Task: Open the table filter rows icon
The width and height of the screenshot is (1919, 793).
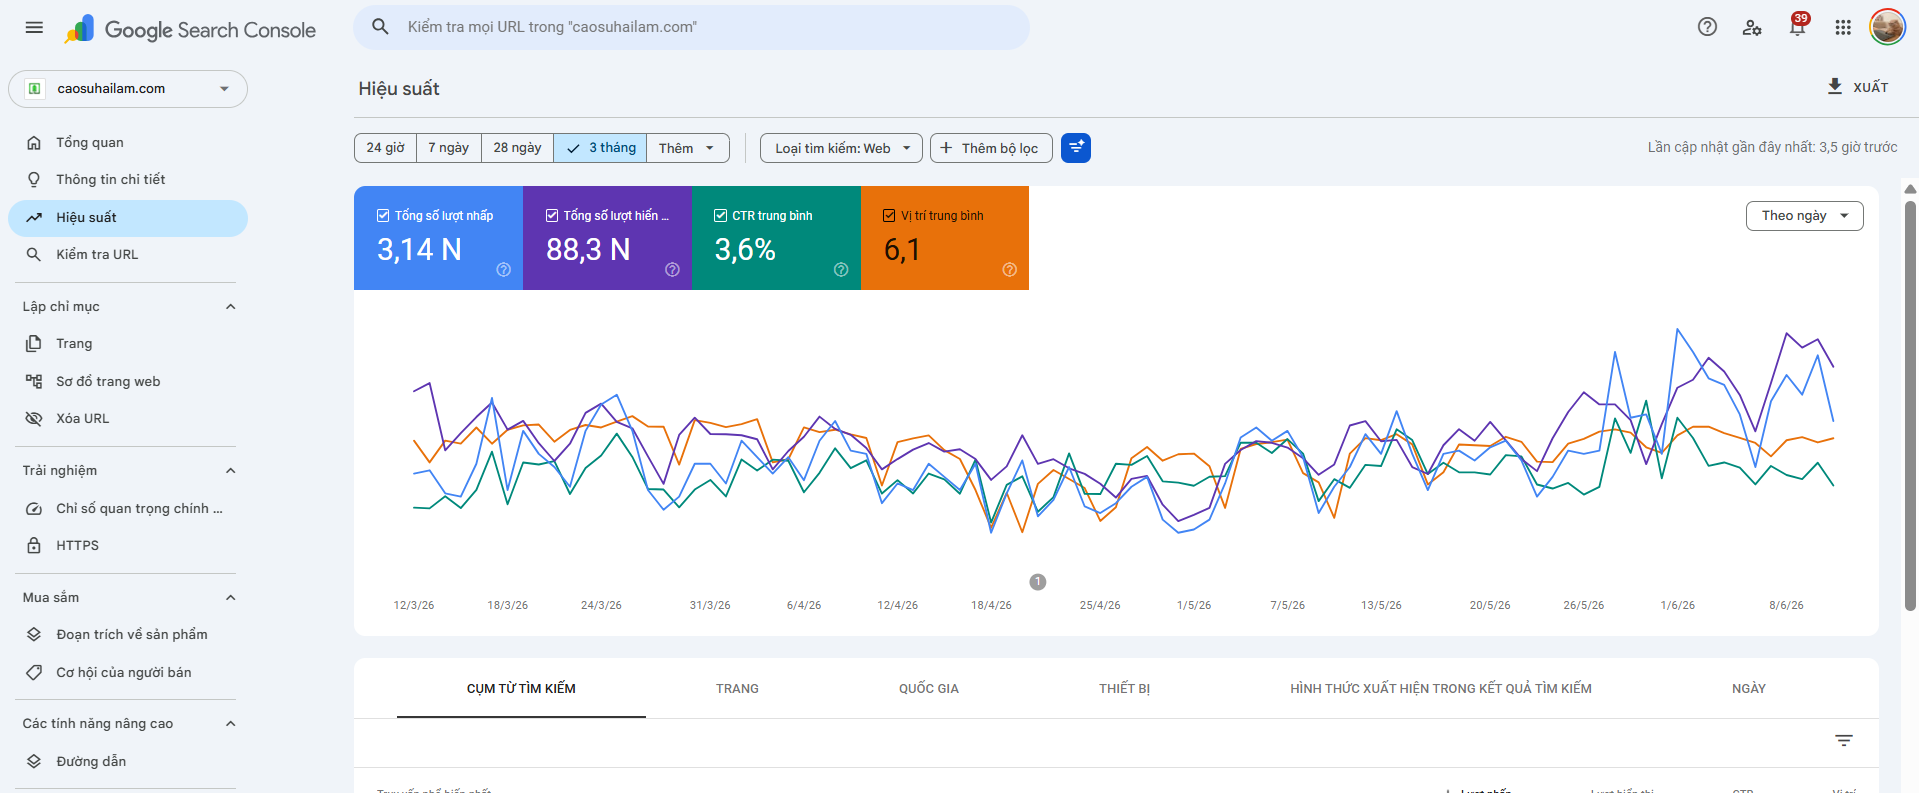Action: point(1844,740)
